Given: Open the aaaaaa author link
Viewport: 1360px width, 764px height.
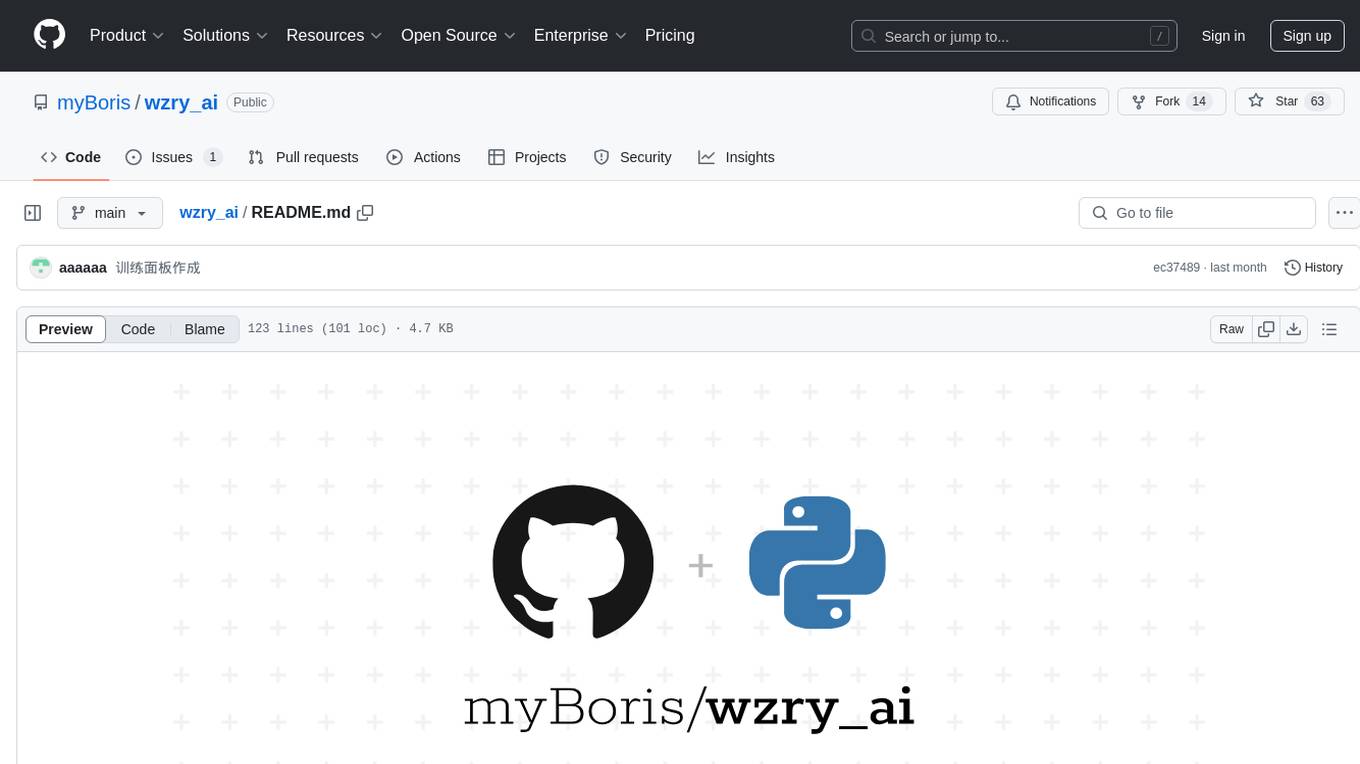Looking at the screenshot, I should click(83, 267).
